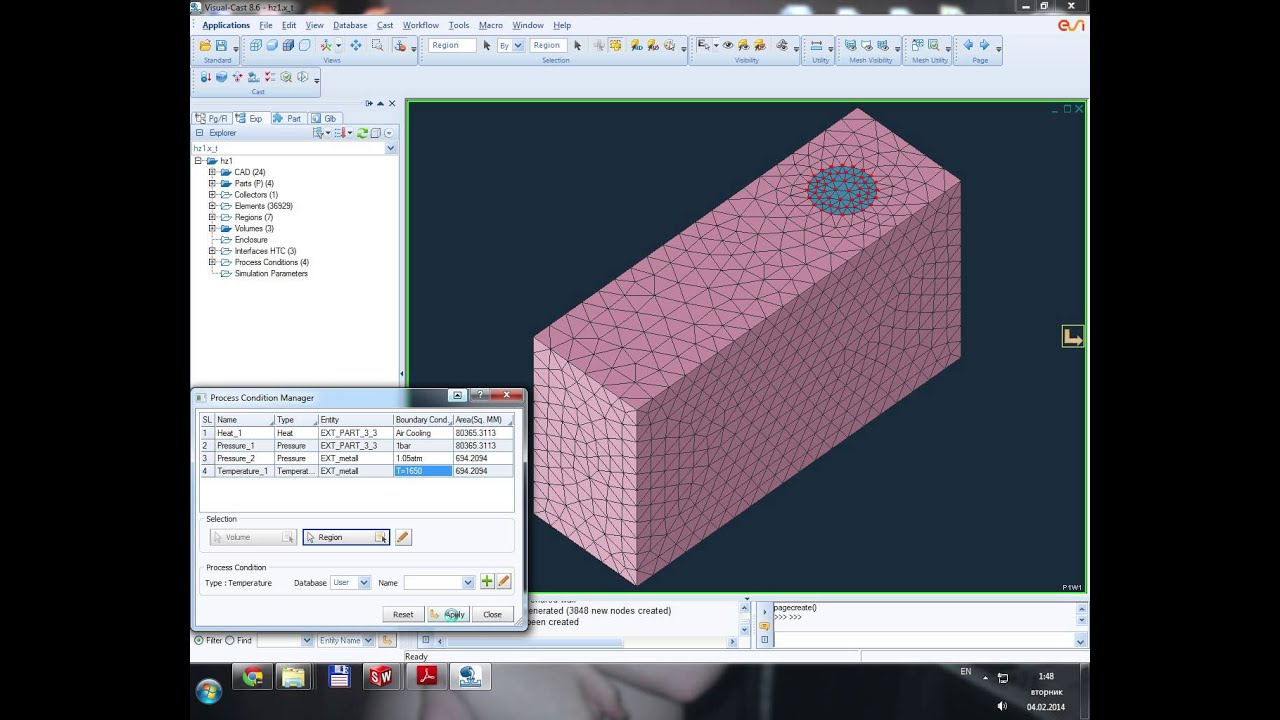Click the Simulation Parameters tree item

pos(271,273)
